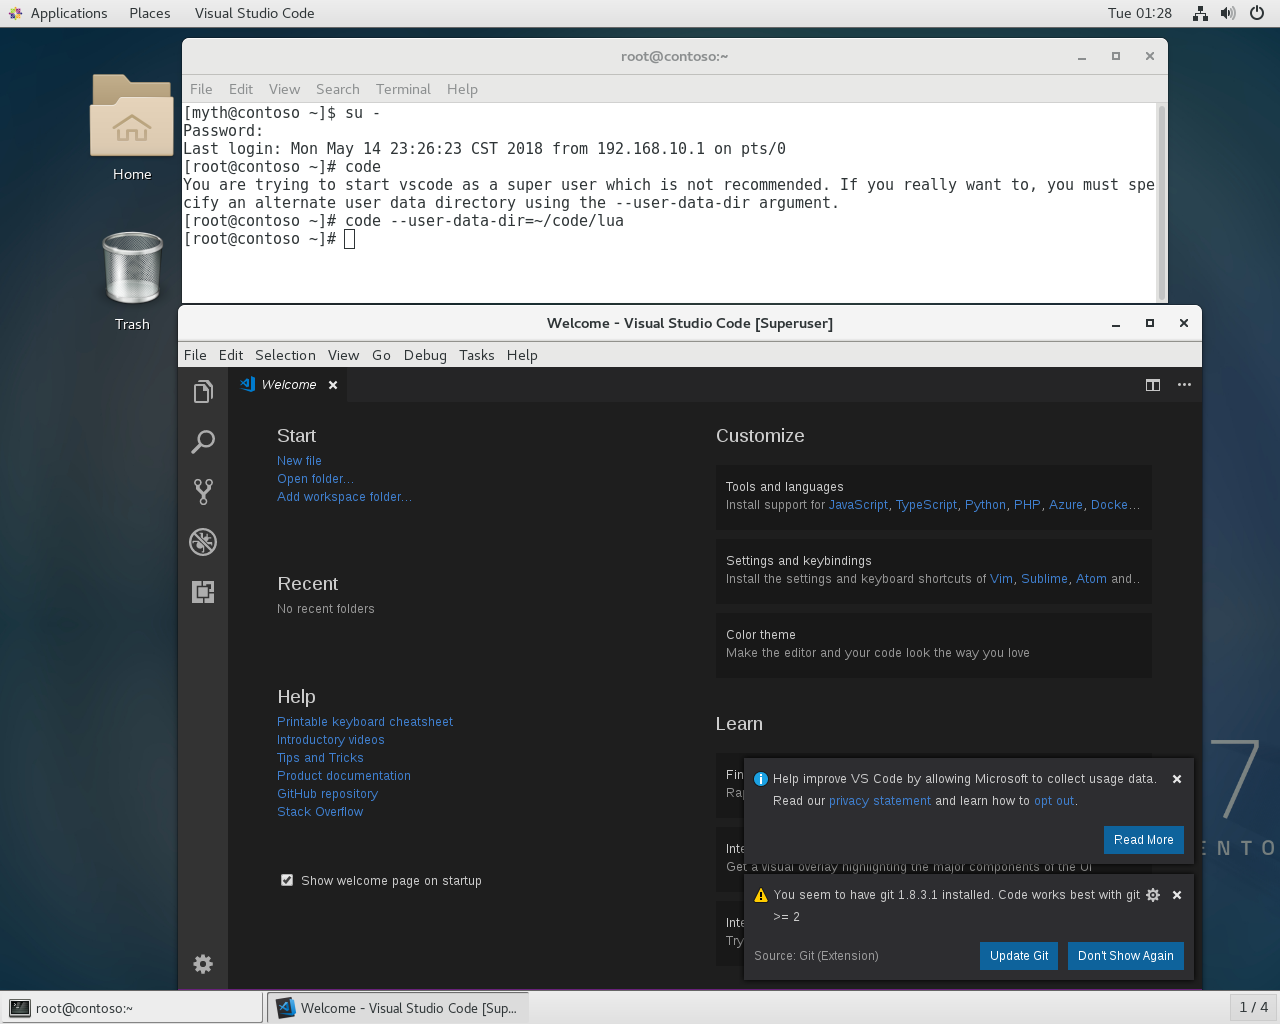Open the terminal window Terminal menu
The image size is (1280, 1024).
403,89
